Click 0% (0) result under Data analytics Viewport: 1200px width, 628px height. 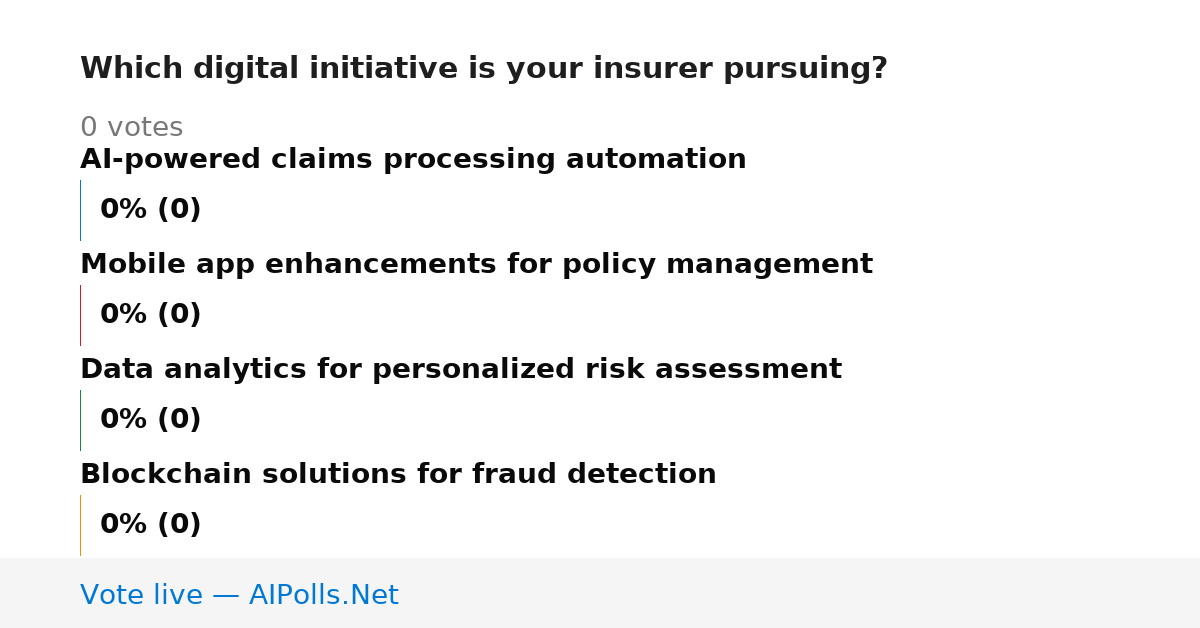point(150,420)
